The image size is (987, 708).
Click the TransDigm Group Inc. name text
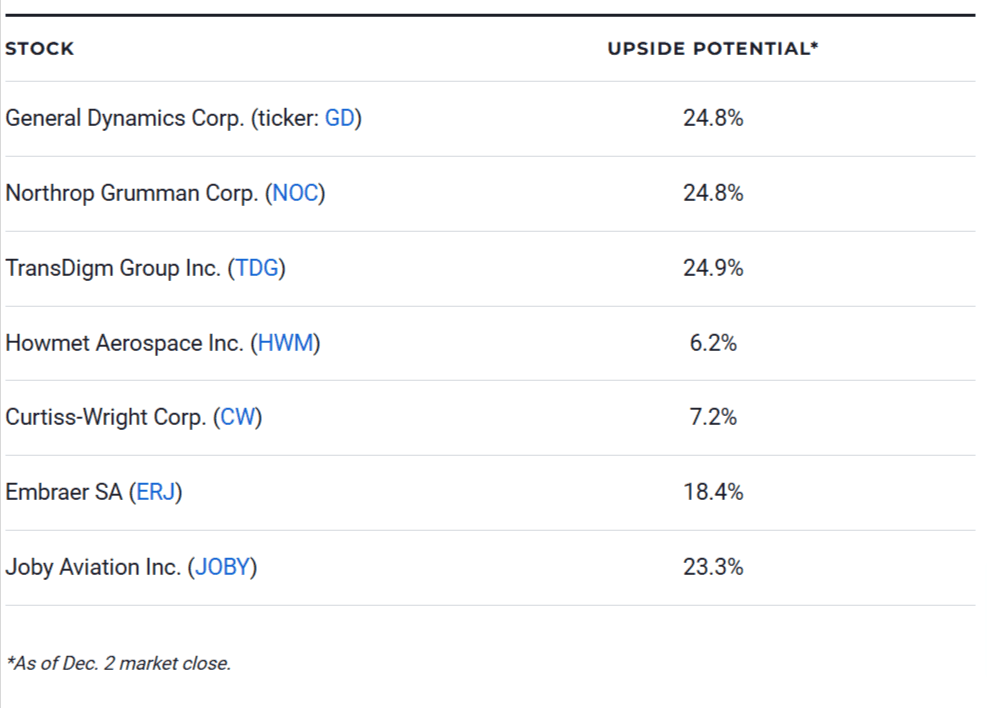115,268
